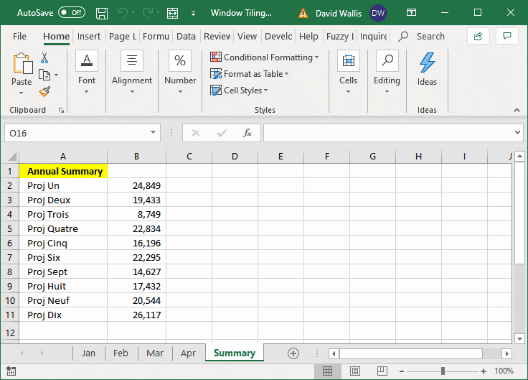Select column B header

point(137,157)
